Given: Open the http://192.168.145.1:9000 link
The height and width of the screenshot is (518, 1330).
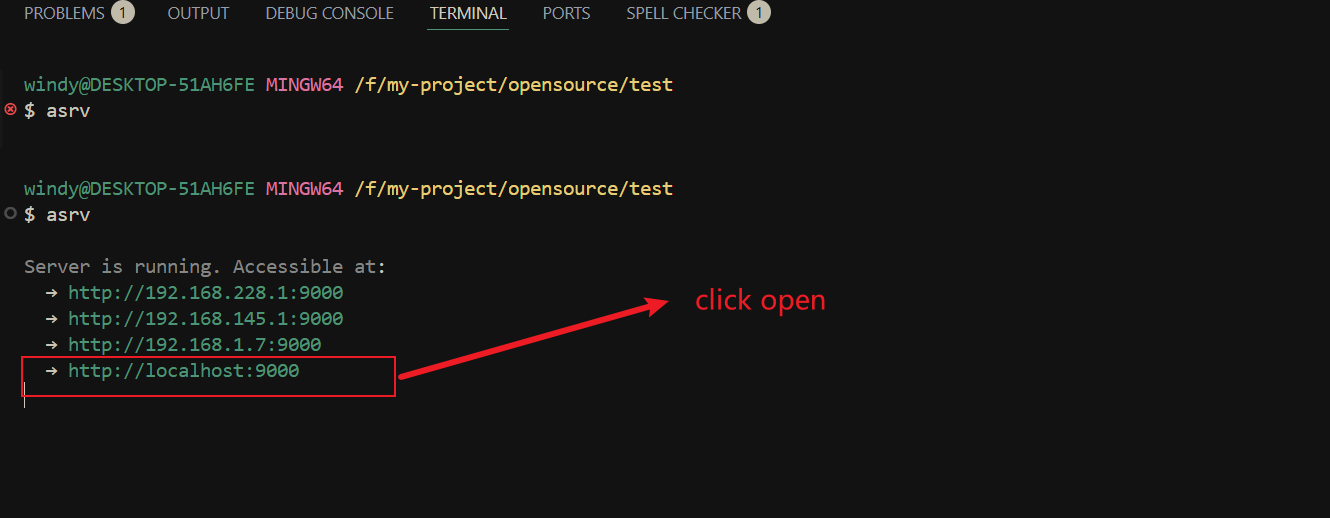Looking at the screenshot, I should point(206,319).
